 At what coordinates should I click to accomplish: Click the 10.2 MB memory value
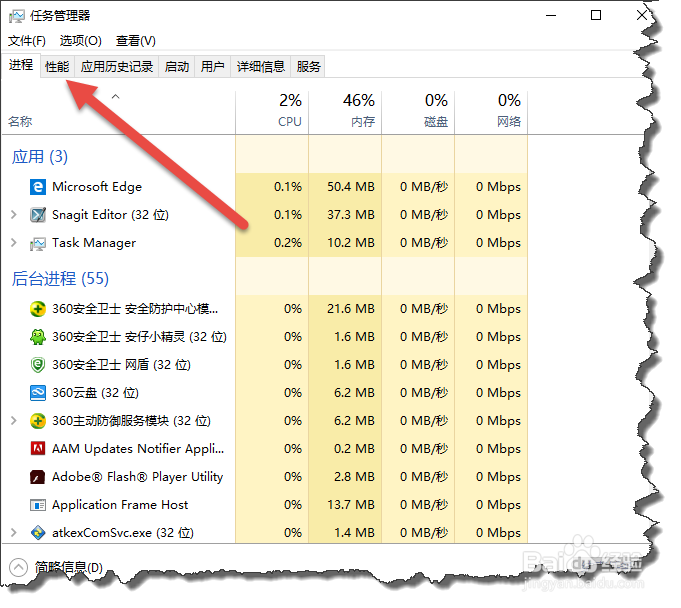351,243
